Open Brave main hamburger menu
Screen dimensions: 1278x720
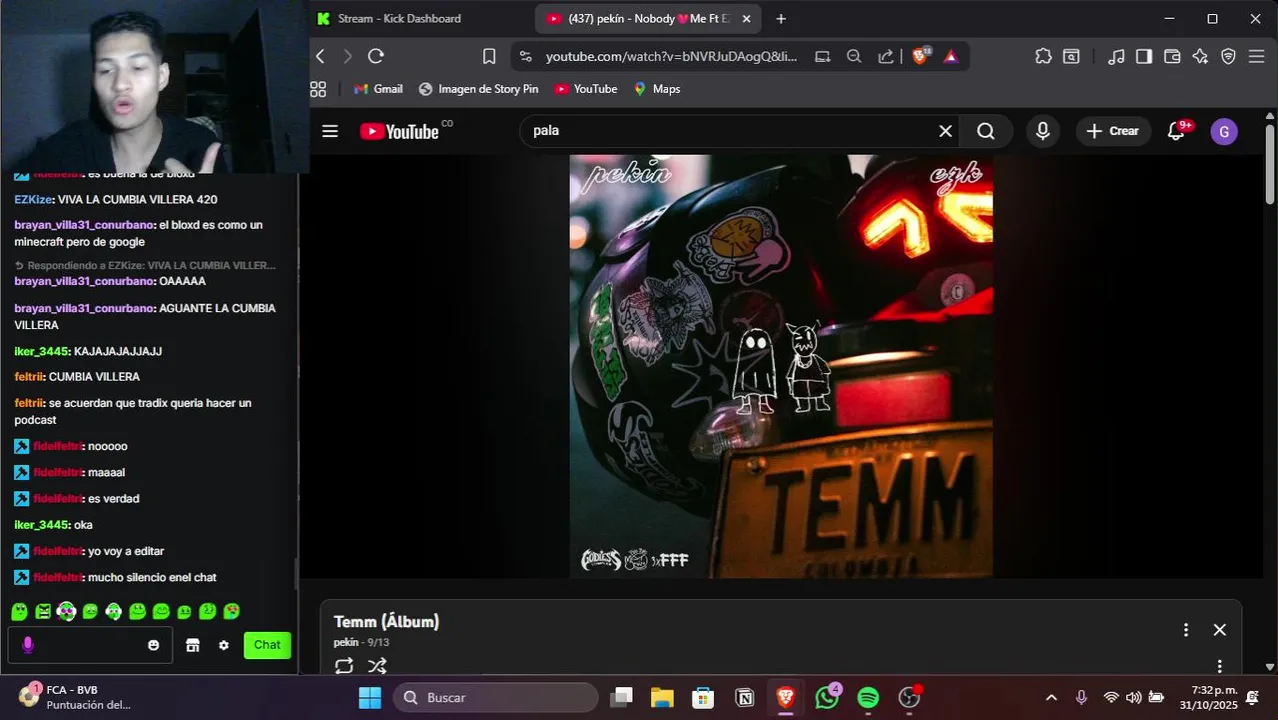(1257, 56)
